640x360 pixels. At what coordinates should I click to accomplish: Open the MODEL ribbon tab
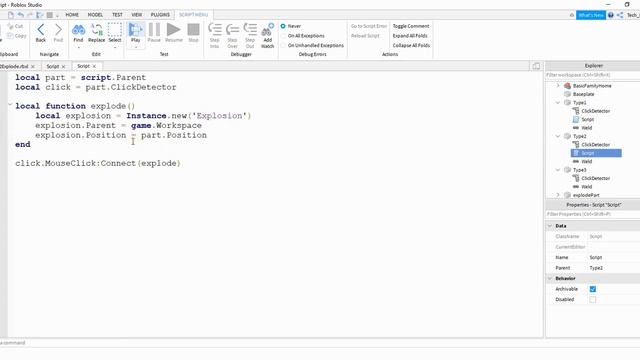(x=95, y=15)
